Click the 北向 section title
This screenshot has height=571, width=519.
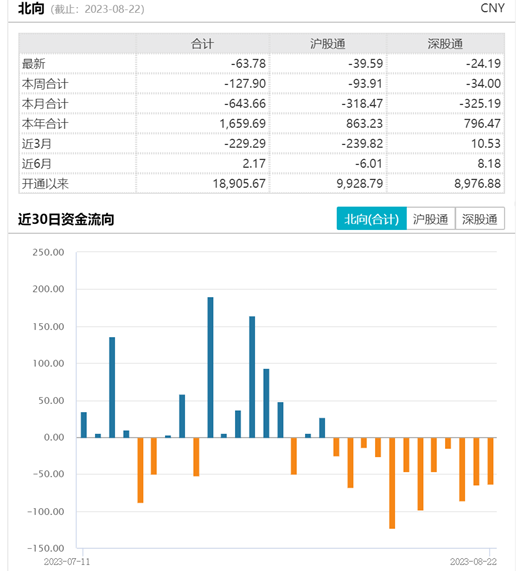(x=31, y=8)
